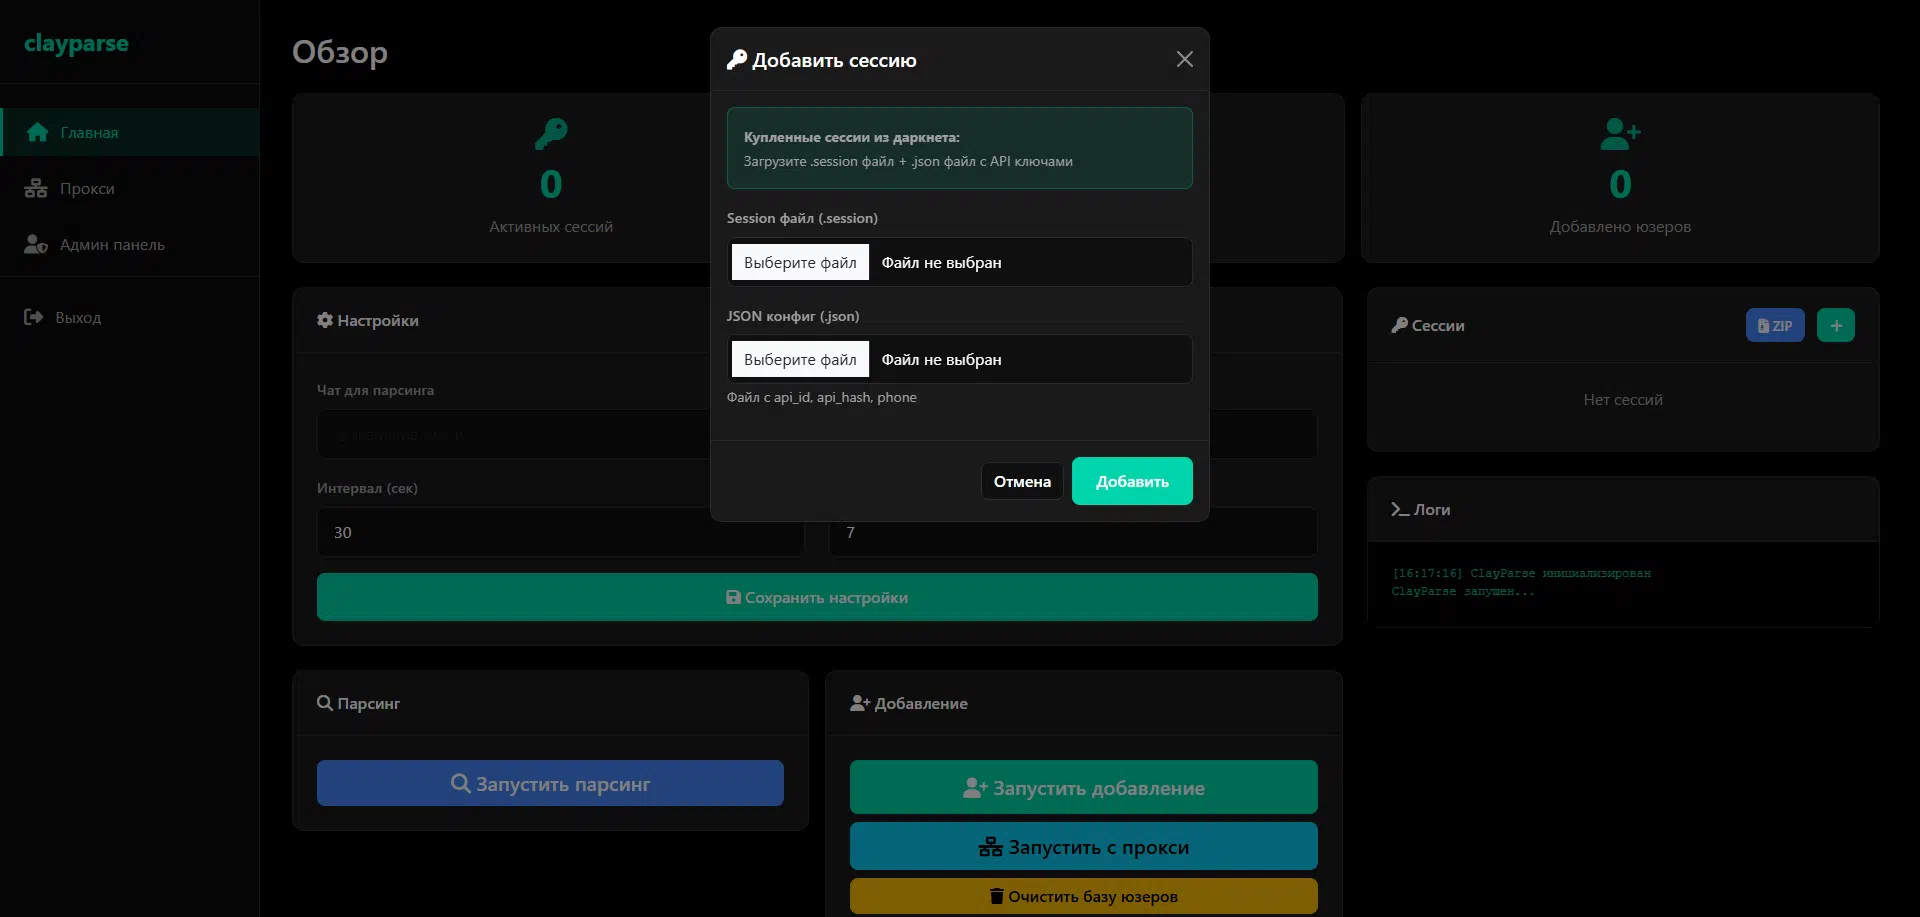
Task: Click the blue ZIP upload button
Action: point(1774,325)
